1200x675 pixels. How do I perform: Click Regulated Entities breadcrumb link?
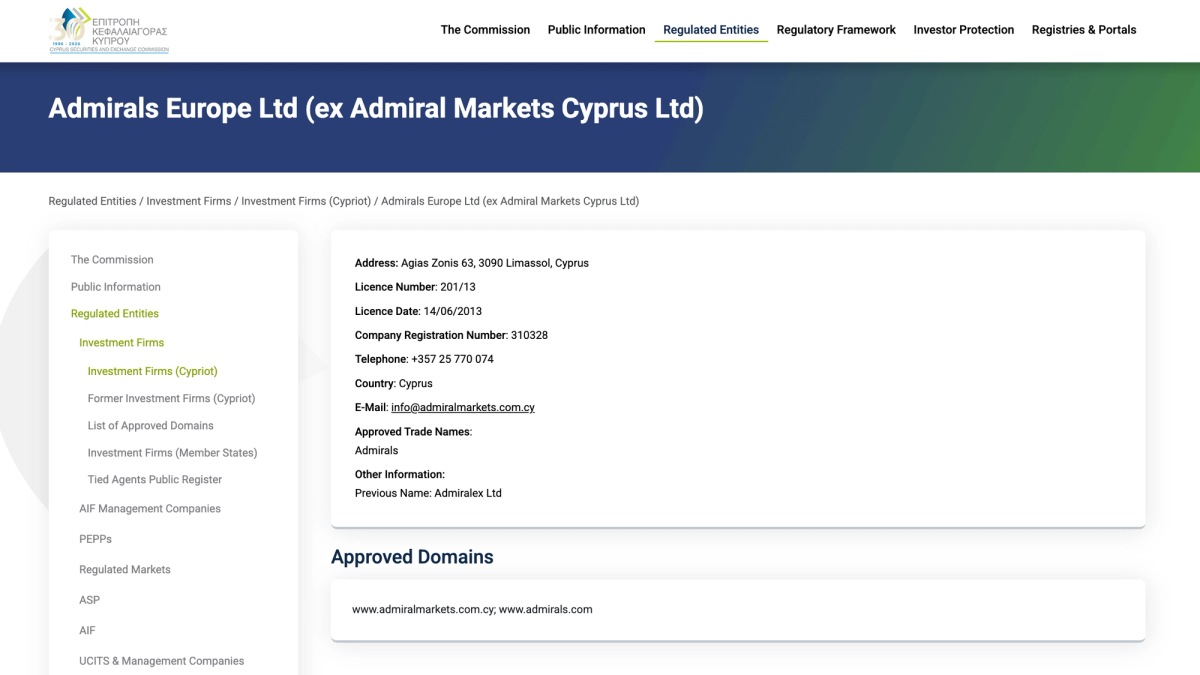tap(92, 201)
